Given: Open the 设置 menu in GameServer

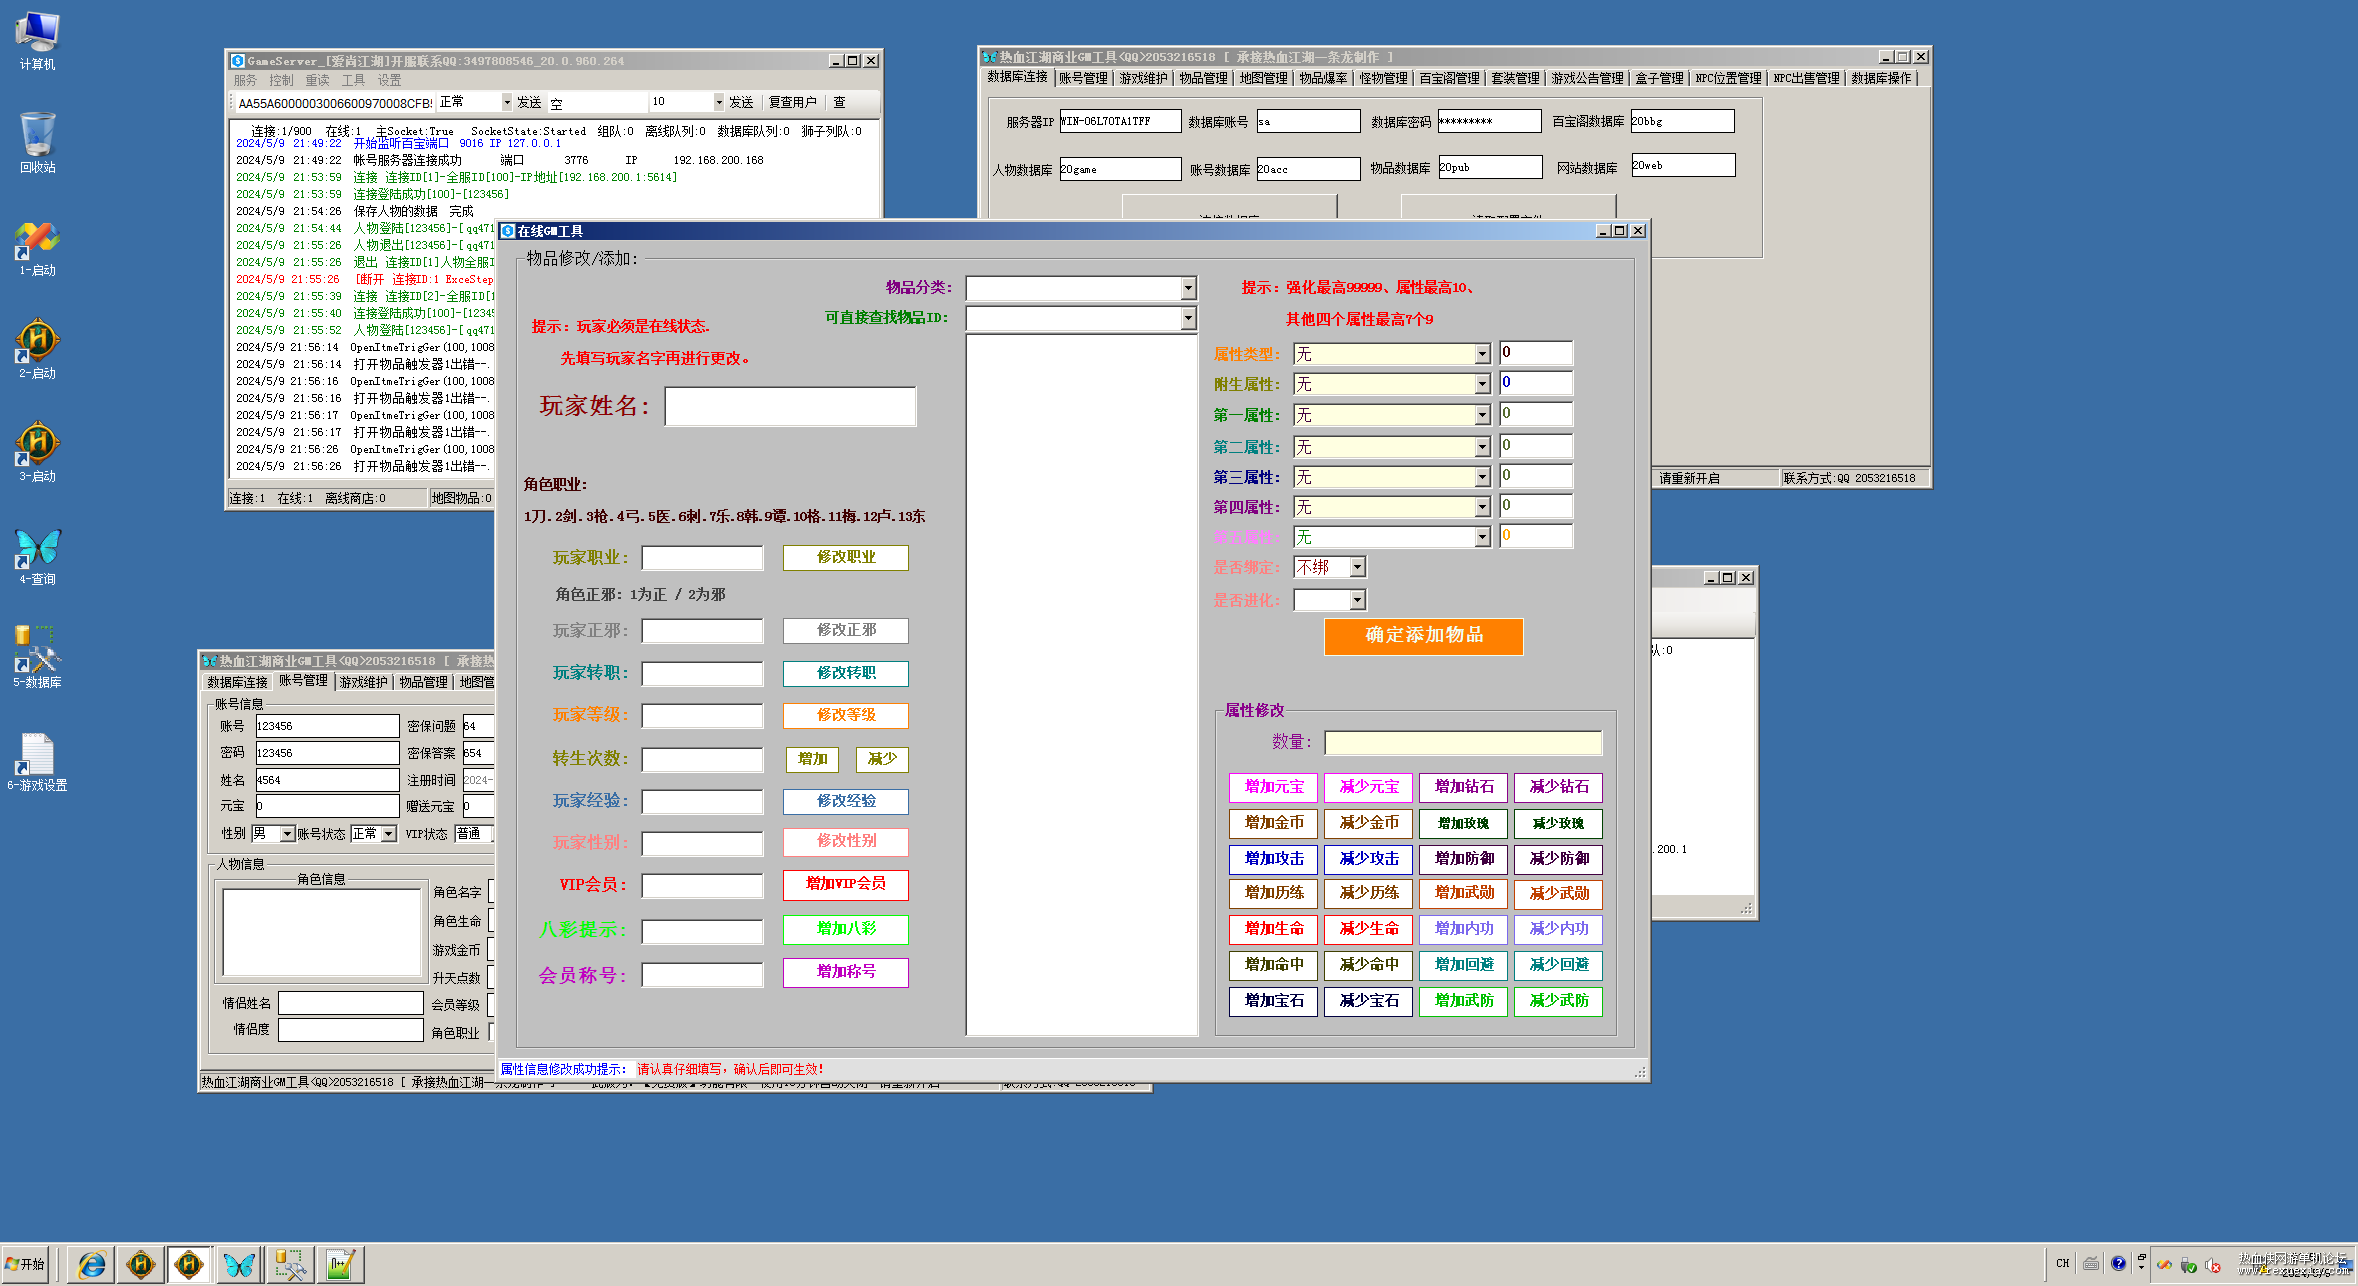Looking at the screenshot, I should [389, 81].
